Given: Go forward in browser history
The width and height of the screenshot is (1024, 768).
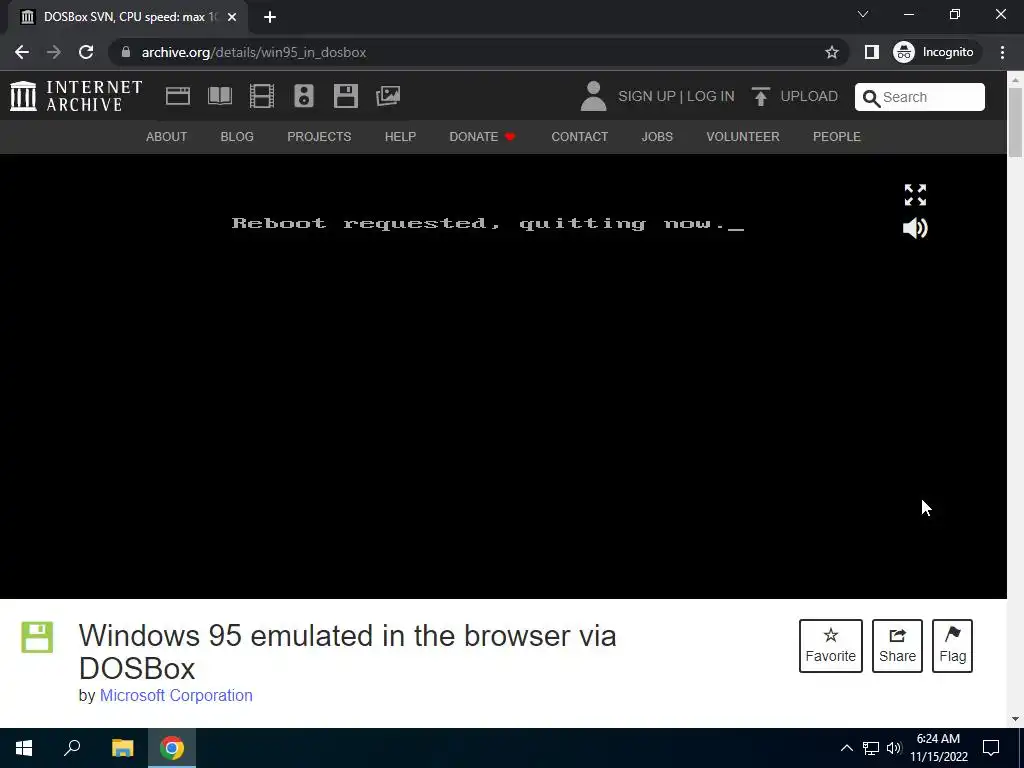Looking at the screenshot, I should [54, 52].
